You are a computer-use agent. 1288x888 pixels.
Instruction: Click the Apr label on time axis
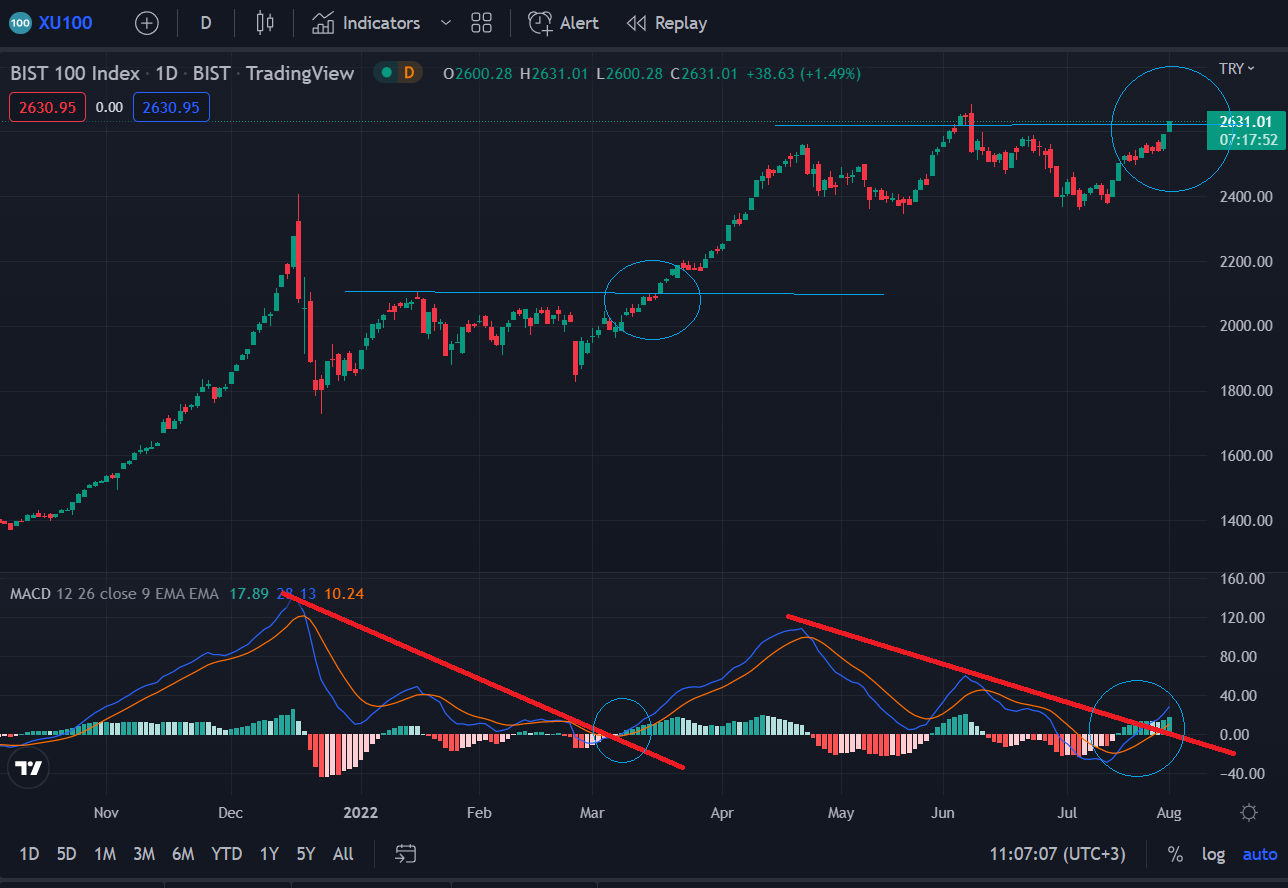pyautogui.click(x=720, y=813)
